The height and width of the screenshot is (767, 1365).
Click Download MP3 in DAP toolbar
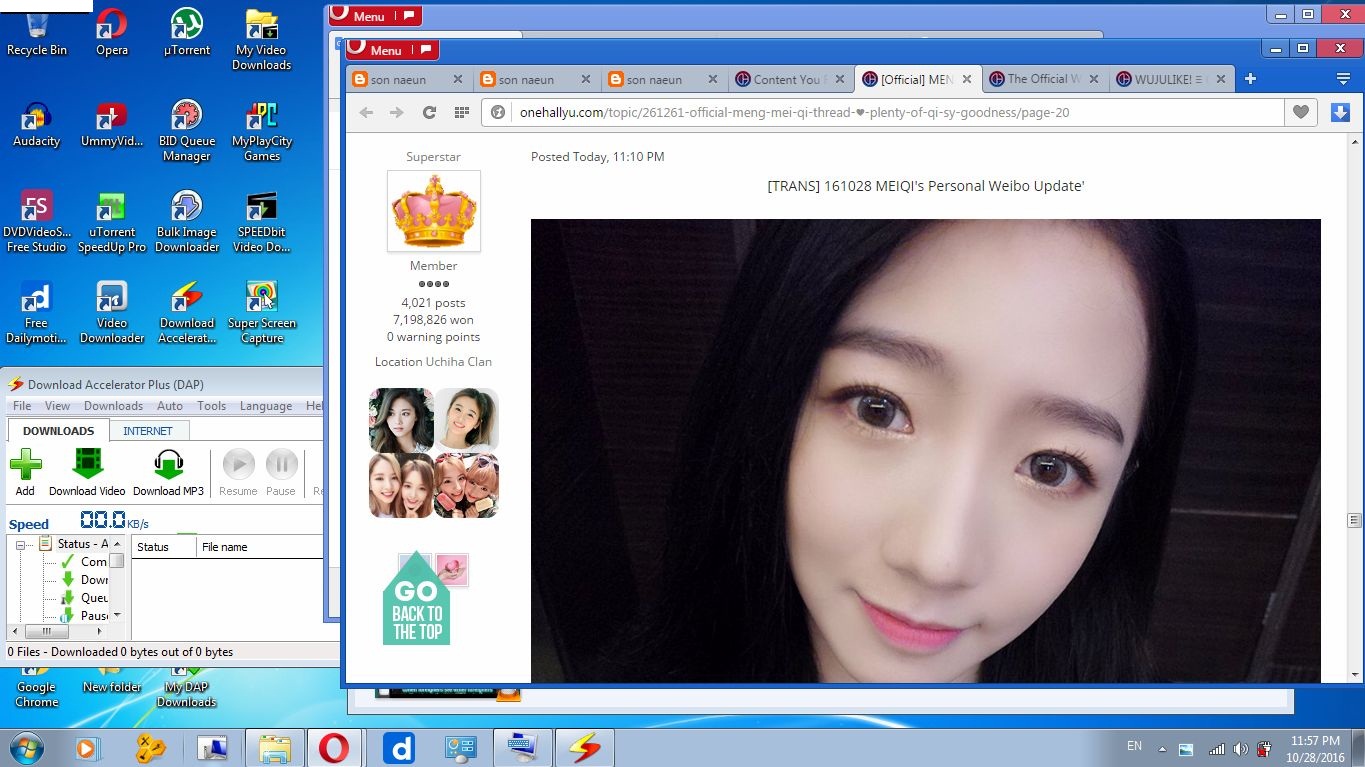[x=168, y=472]
